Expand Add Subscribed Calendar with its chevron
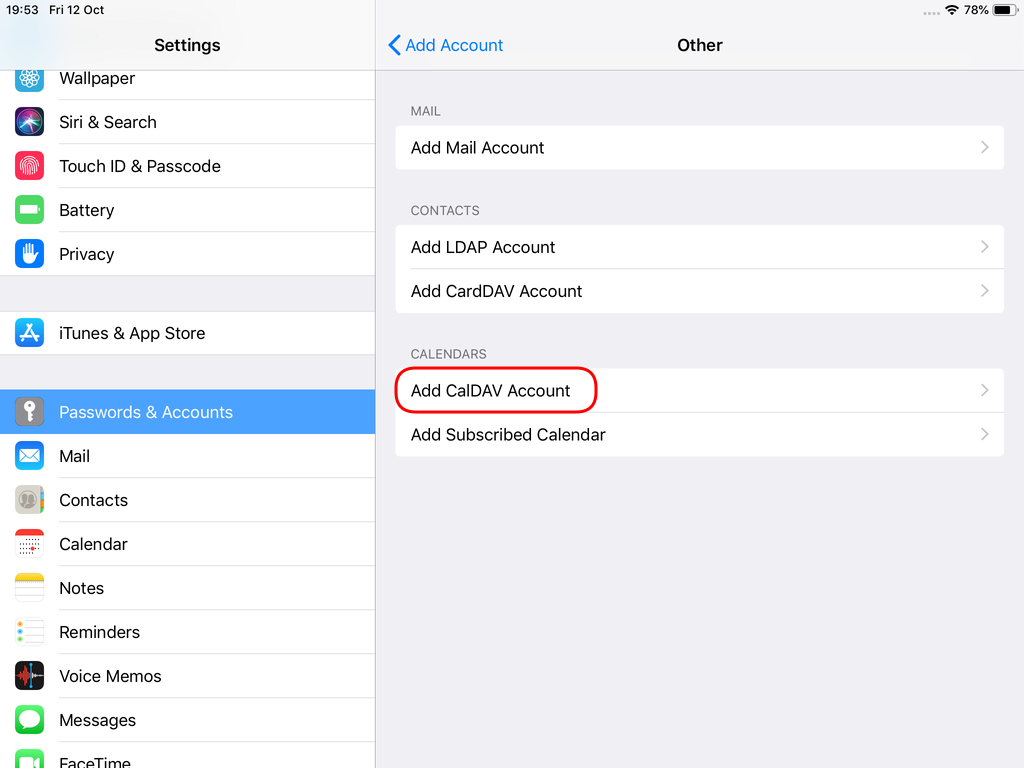The image size is (1024, 768). (985, 434)
